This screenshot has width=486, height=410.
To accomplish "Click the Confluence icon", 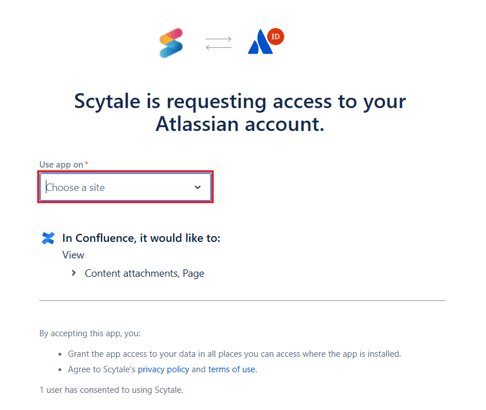I will tap(48, 238).
